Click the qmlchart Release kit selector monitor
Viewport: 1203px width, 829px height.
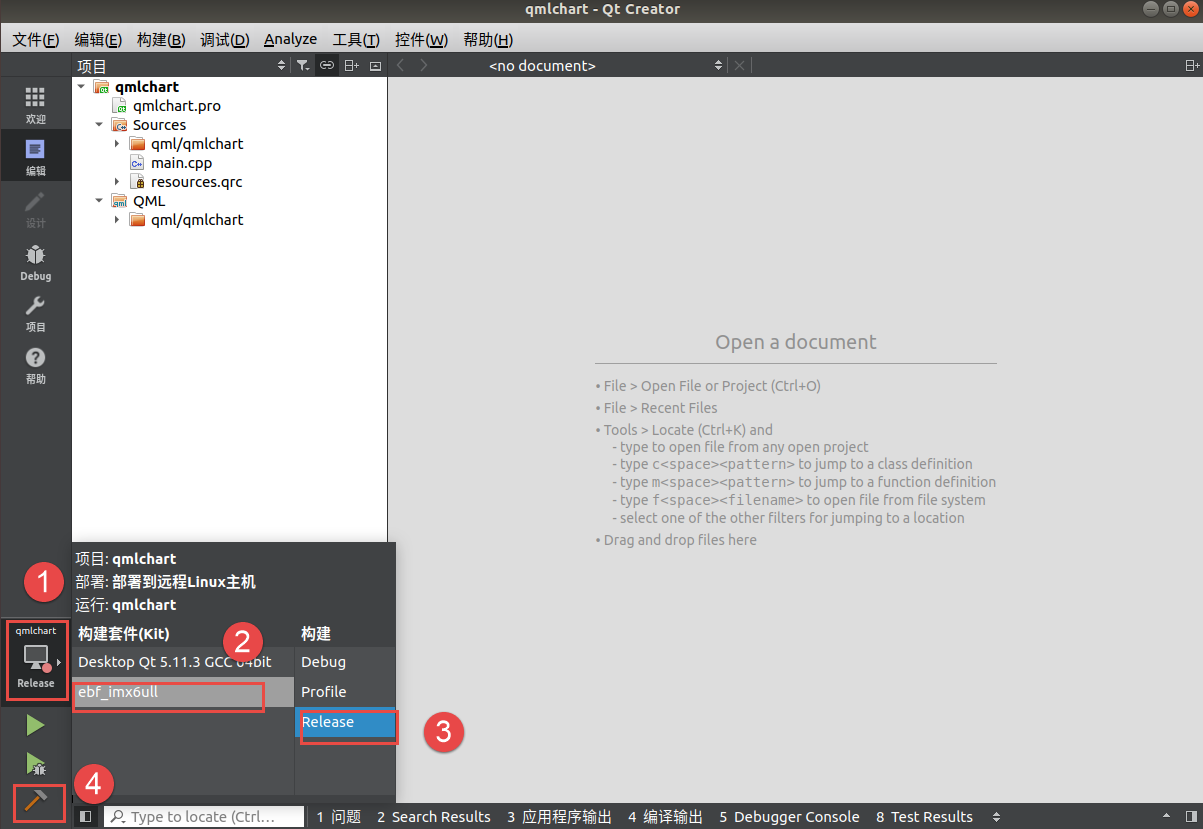36,659
